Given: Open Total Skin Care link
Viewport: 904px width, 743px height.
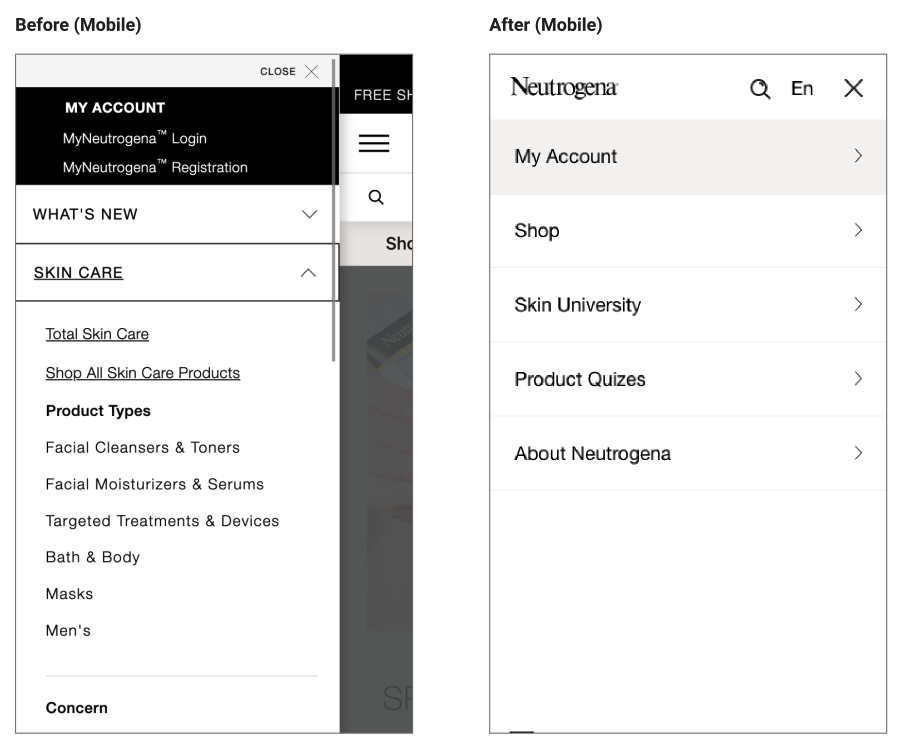Looking at the screenshot, I should [97, 334].
